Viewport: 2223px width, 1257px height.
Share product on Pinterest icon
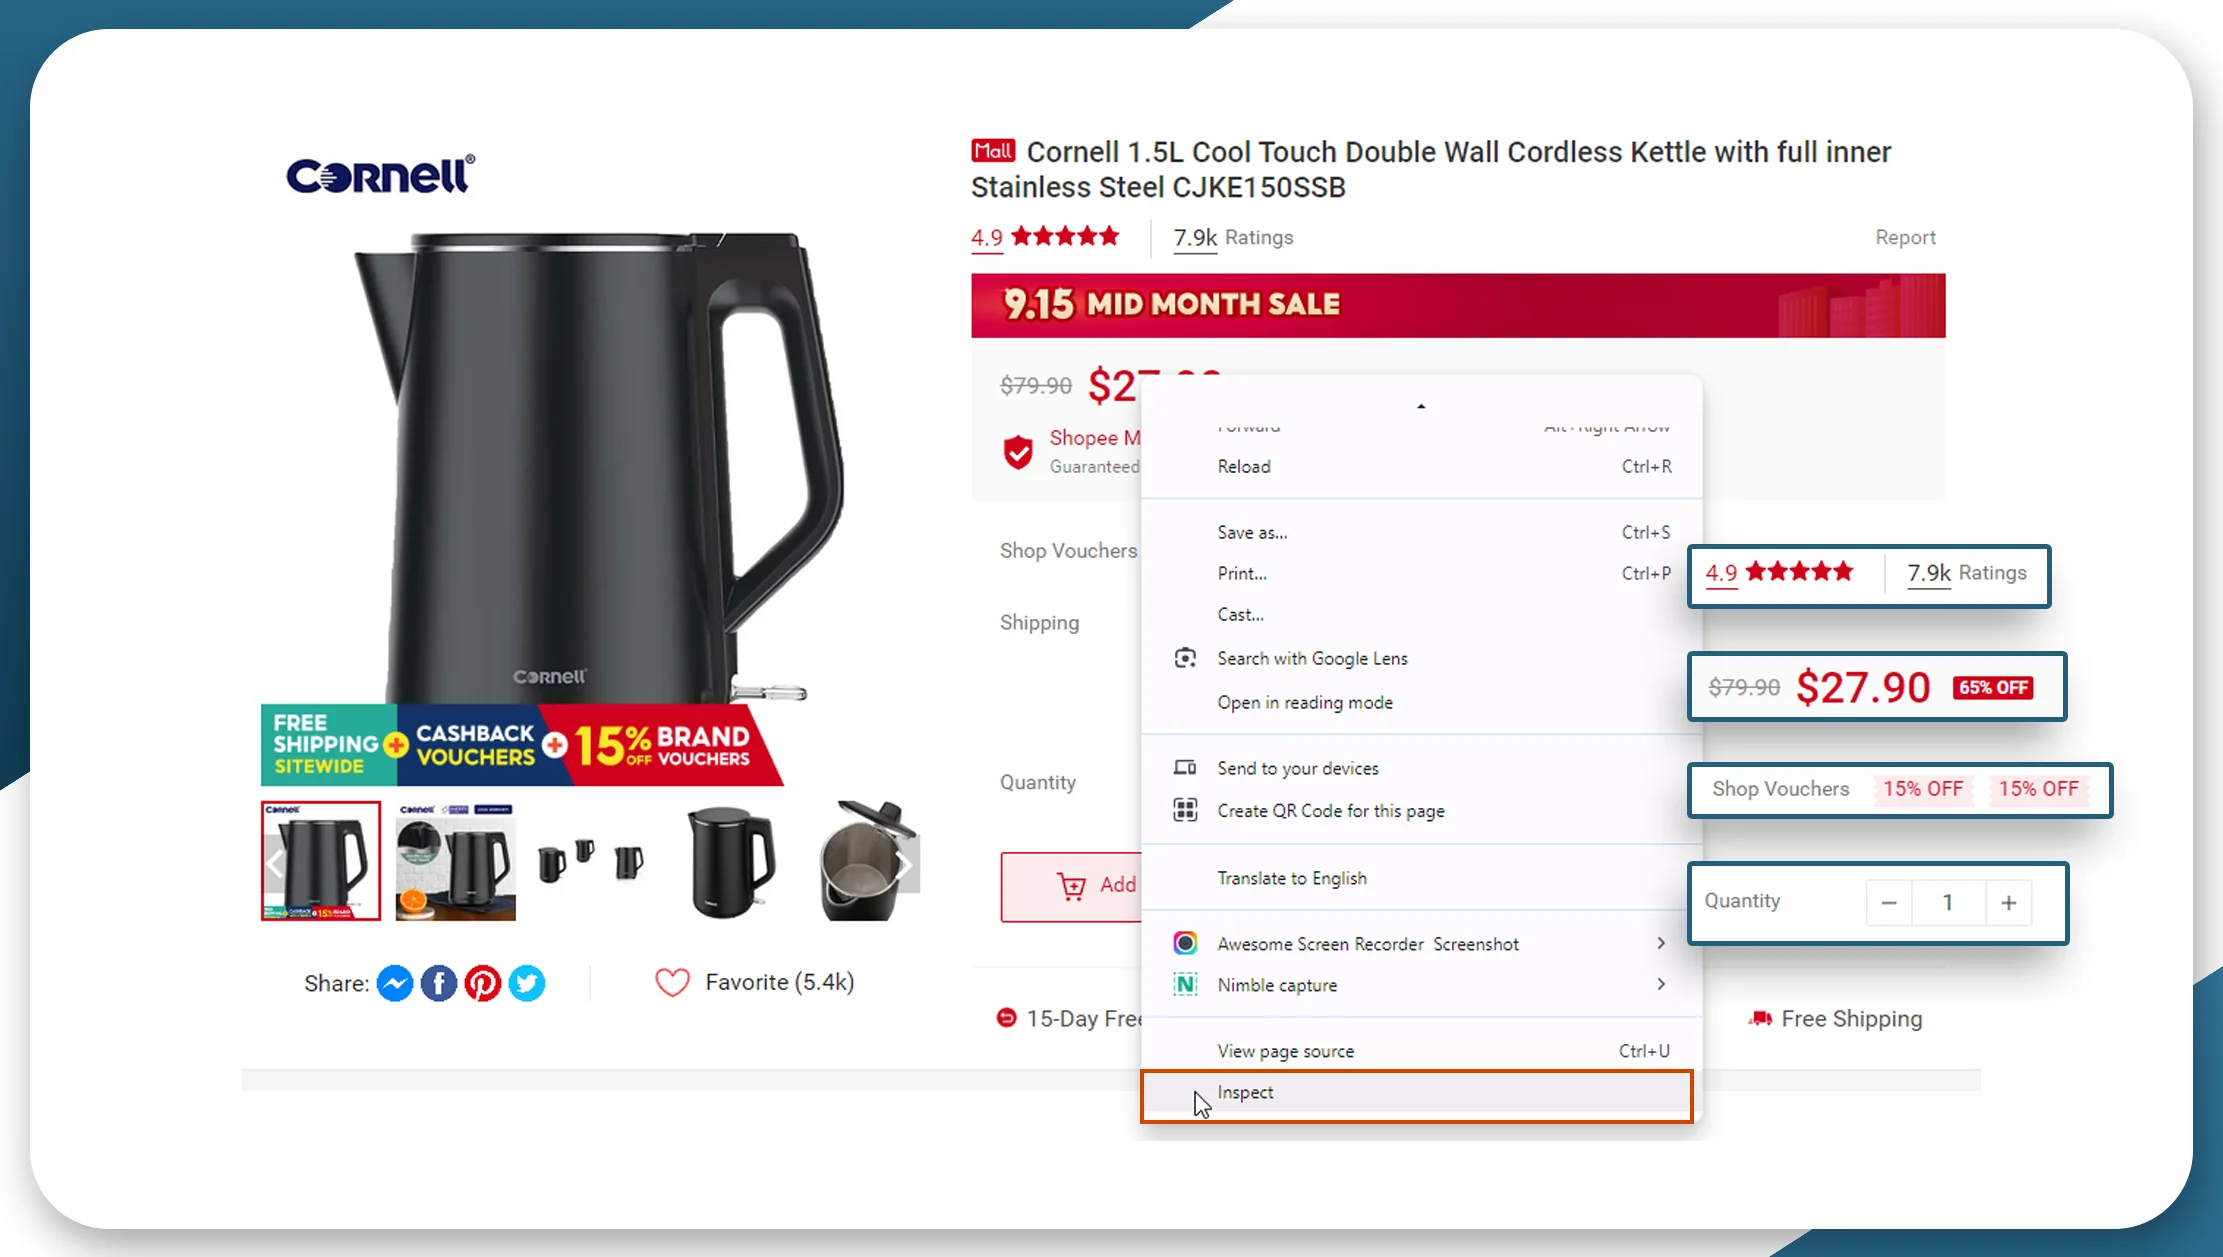click(x=483, y=983)
